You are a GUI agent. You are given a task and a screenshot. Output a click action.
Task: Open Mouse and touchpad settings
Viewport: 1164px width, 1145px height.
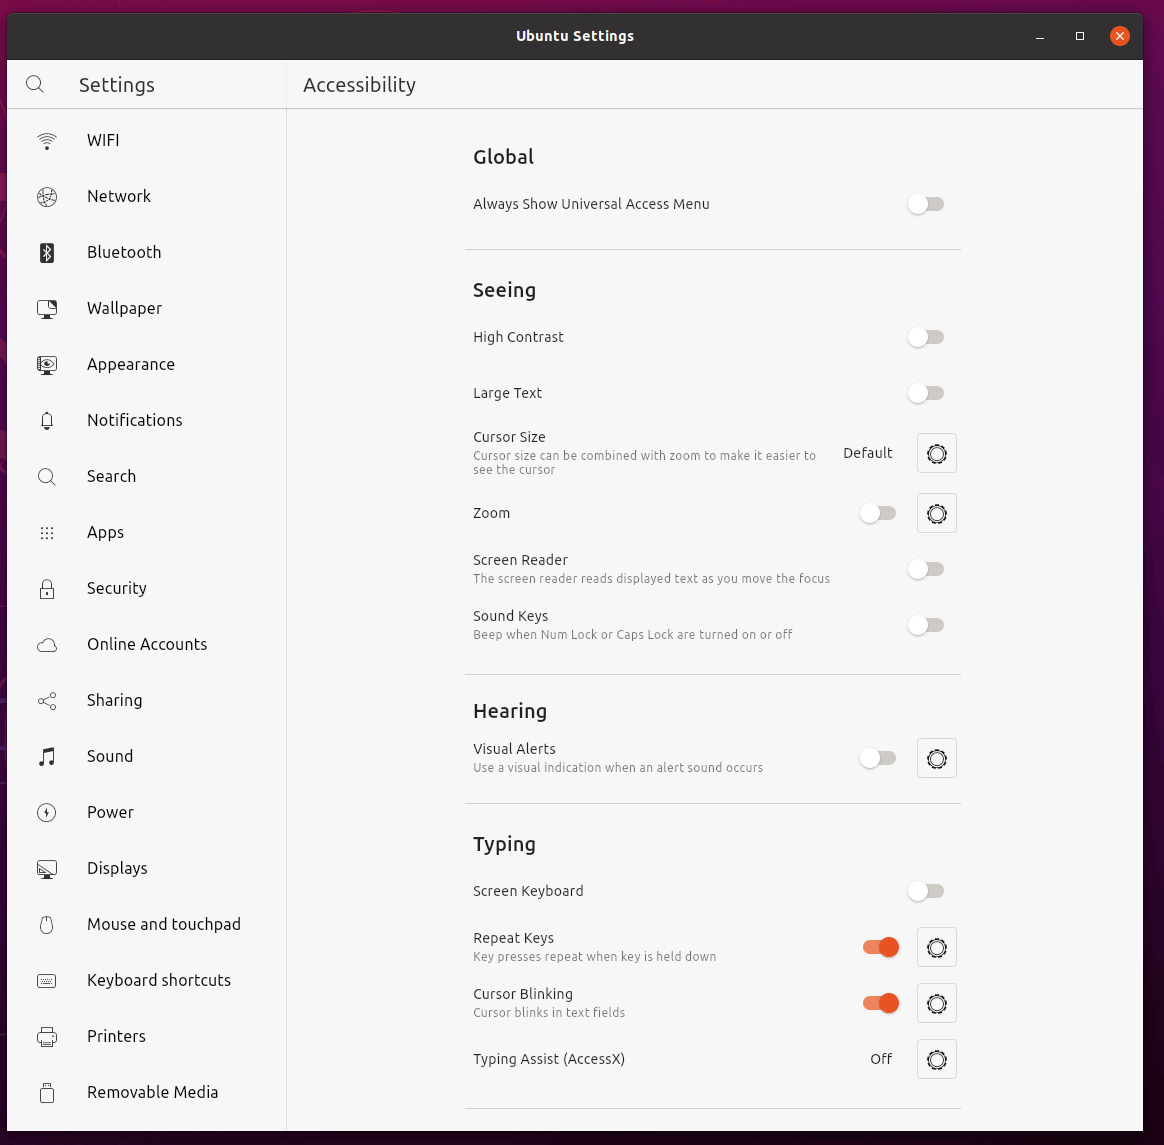coord(146,924)
